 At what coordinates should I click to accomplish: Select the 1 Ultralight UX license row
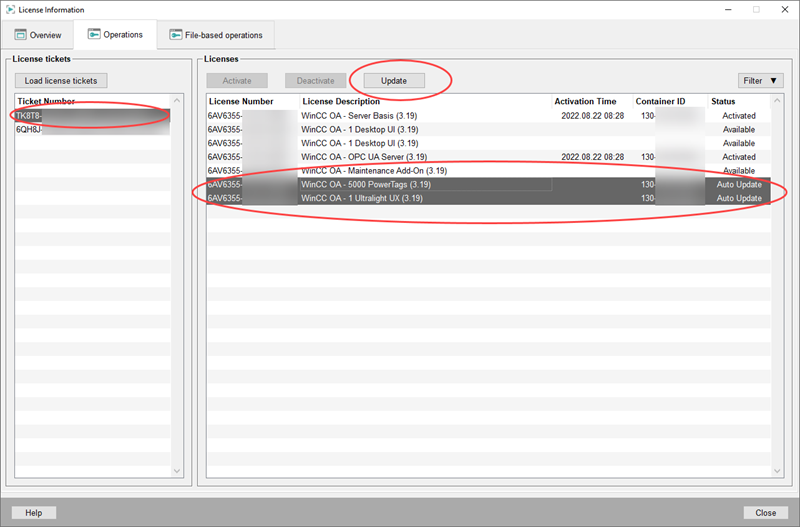coord(488,198)
